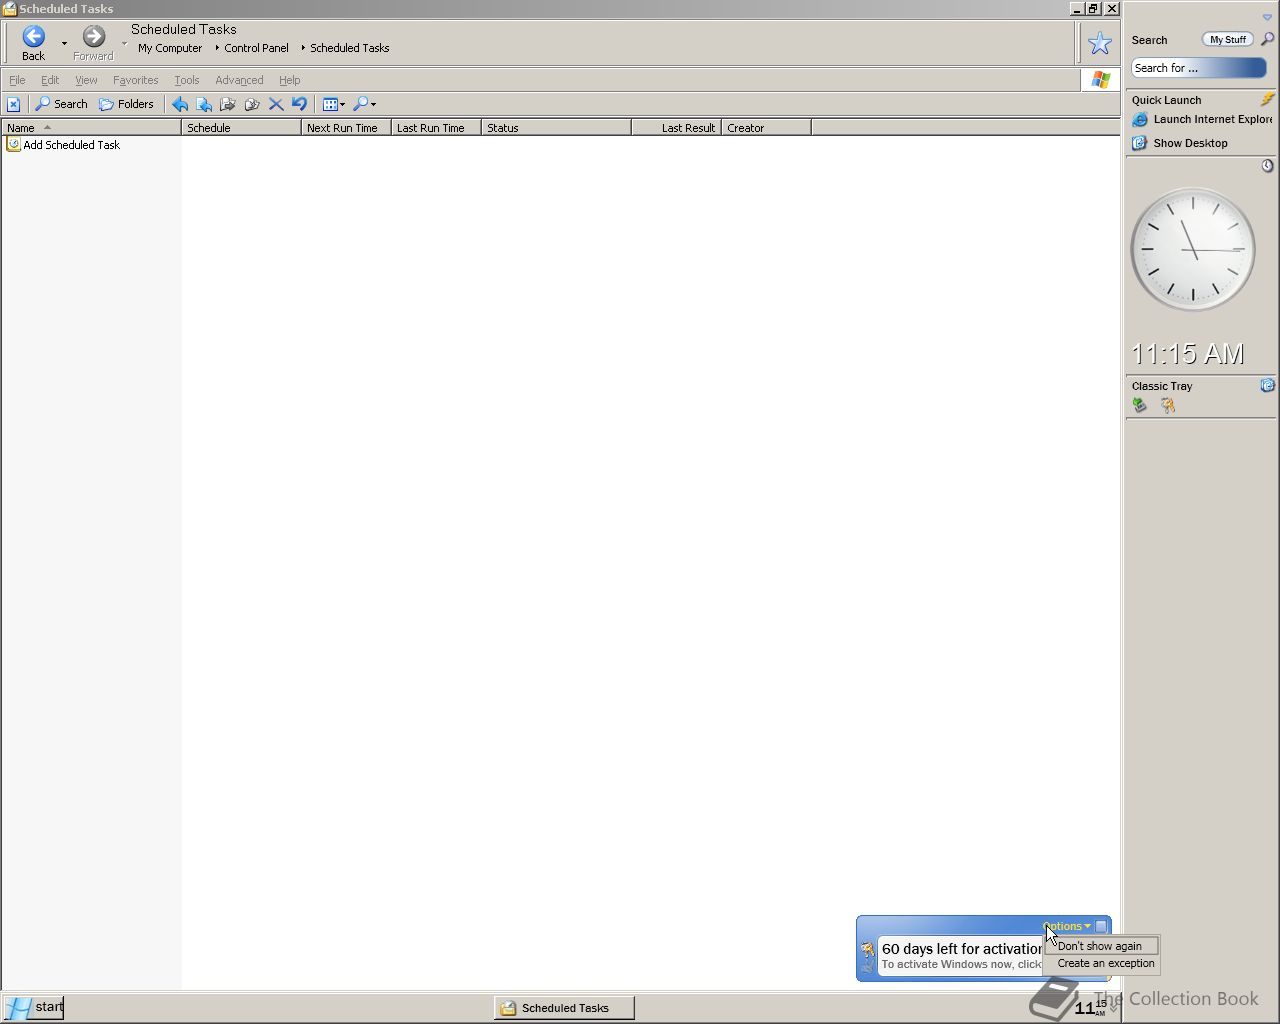Click the Internet Explorer icon

pos(1139,119)
